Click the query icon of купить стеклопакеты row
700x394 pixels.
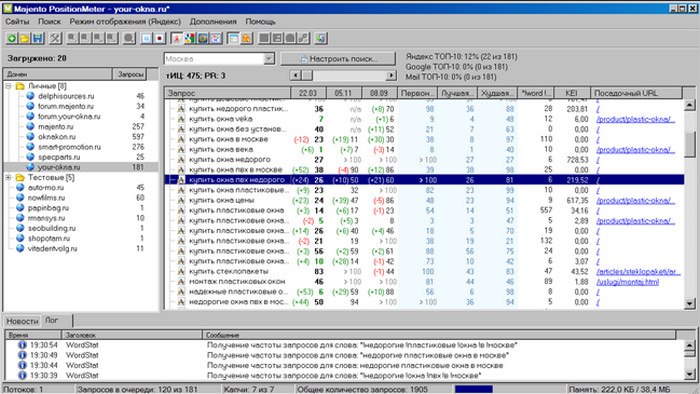[181, 271]
